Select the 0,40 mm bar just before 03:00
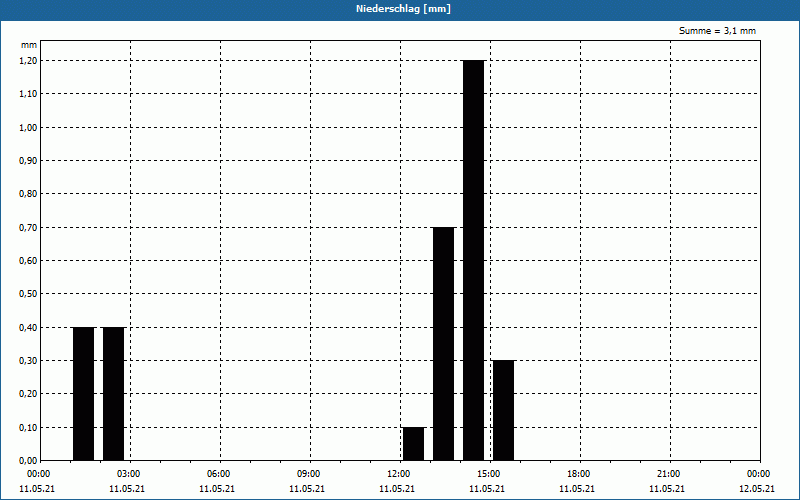Screen dimensions: 800x500 113,394
